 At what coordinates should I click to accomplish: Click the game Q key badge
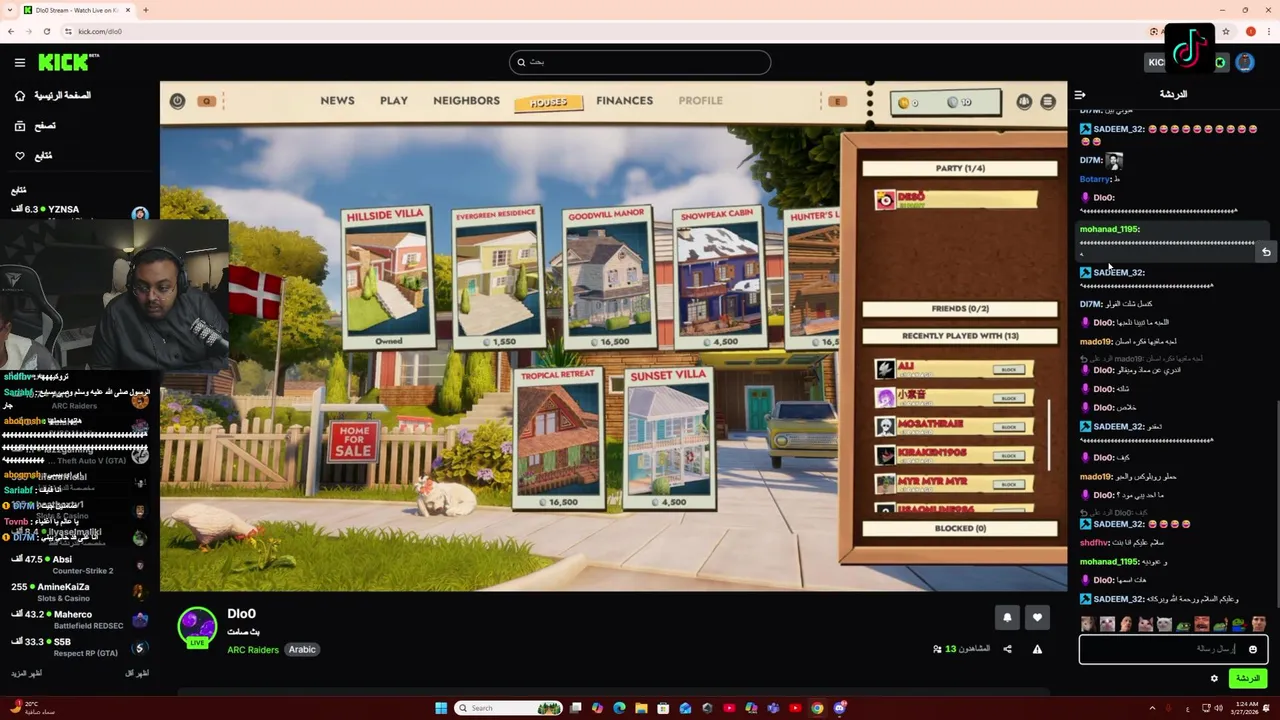(x=207, y=101)
